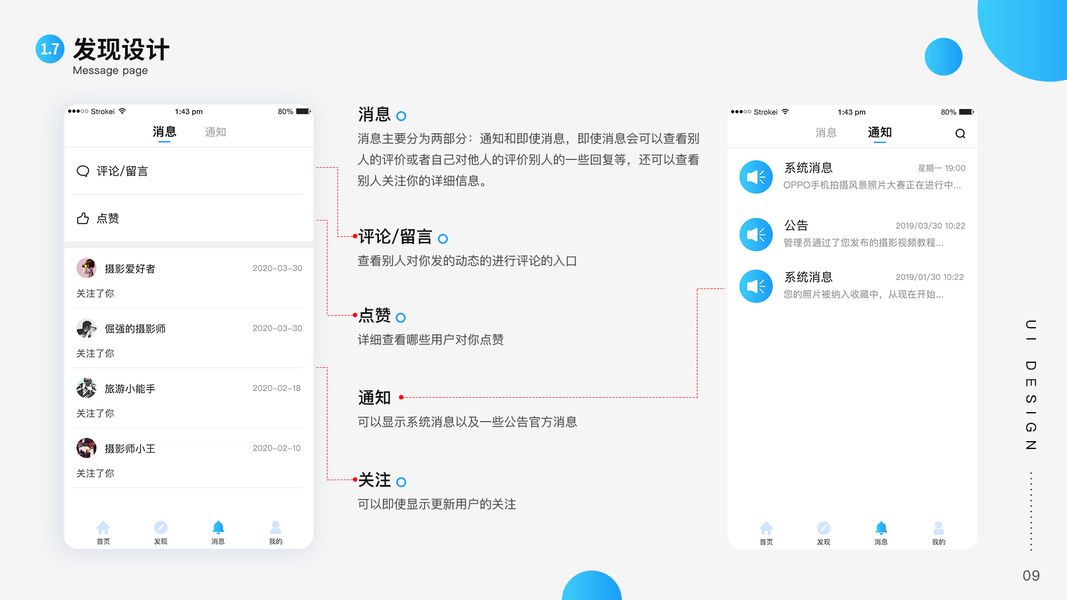Click the 发现设计 page title
1067x600 pixels.
[x=121, y=49]
